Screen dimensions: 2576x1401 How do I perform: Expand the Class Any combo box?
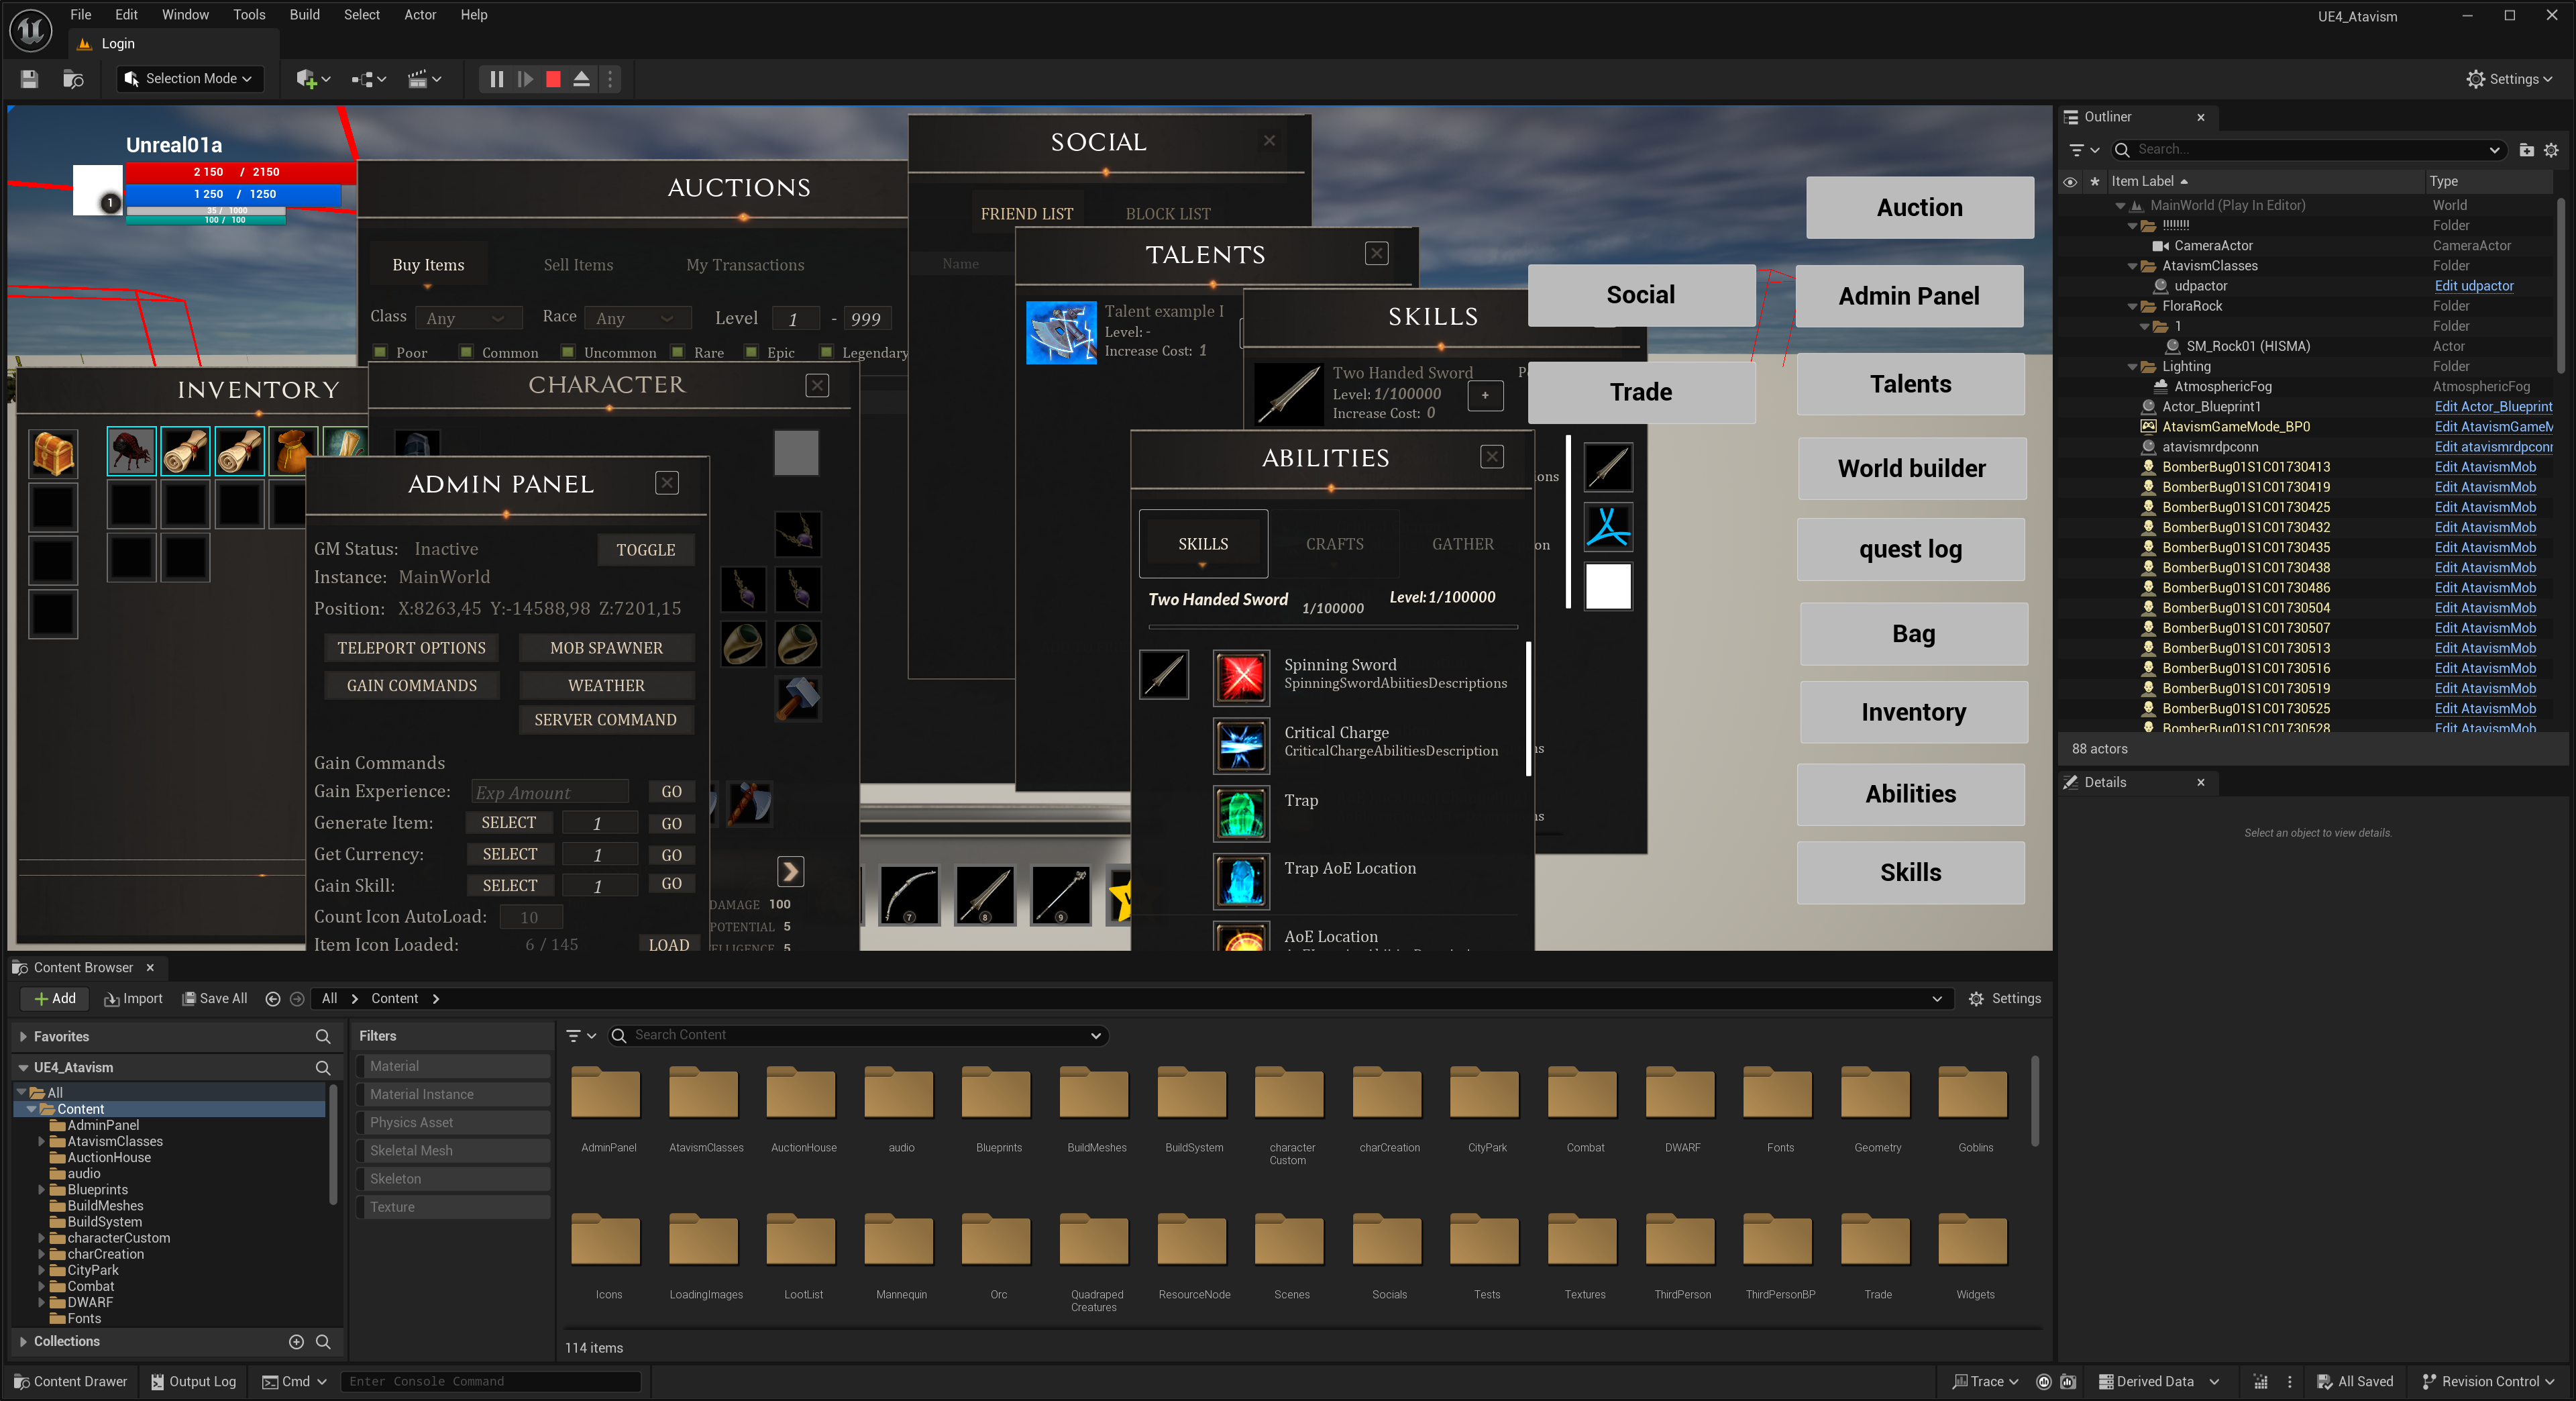469,318
